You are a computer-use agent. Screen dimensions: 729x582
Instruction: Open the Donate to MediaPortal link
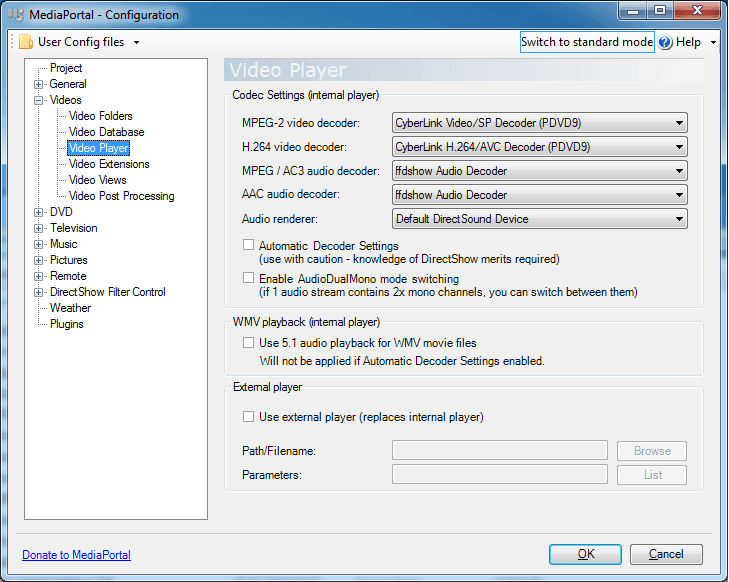pyautogui.click(x=76, y=555)
